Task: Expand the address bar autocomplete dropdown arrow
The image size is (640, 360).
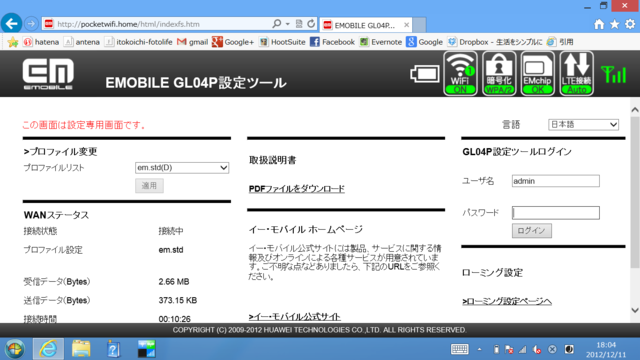Action: pos(288,24)
